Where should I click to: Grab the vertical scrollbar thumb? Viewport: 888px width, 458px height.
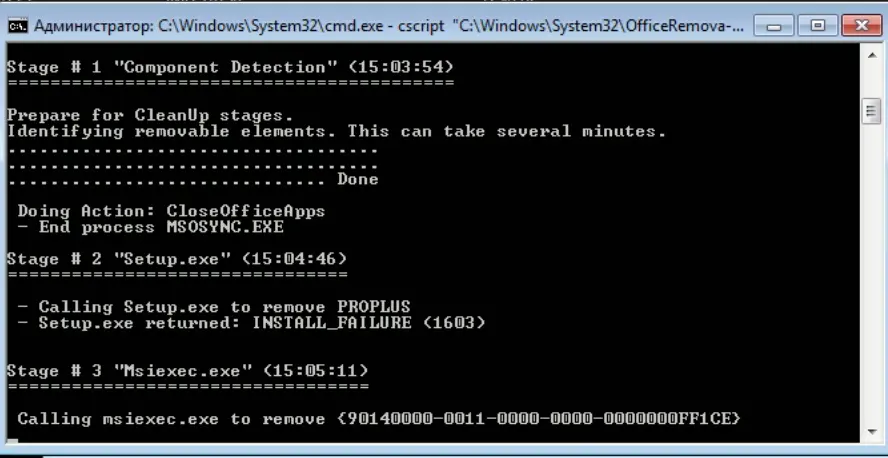point(872,111)
